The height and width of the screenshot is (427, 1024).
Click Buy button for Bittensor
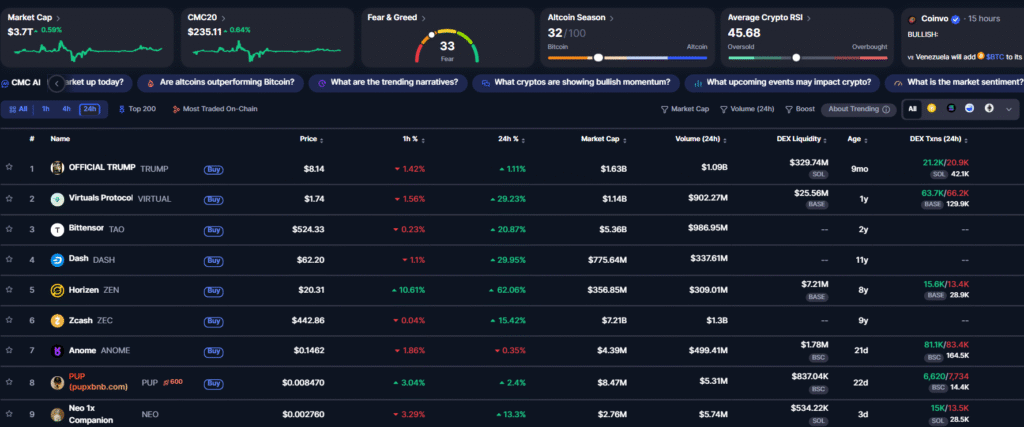click(x=214, y=230)
